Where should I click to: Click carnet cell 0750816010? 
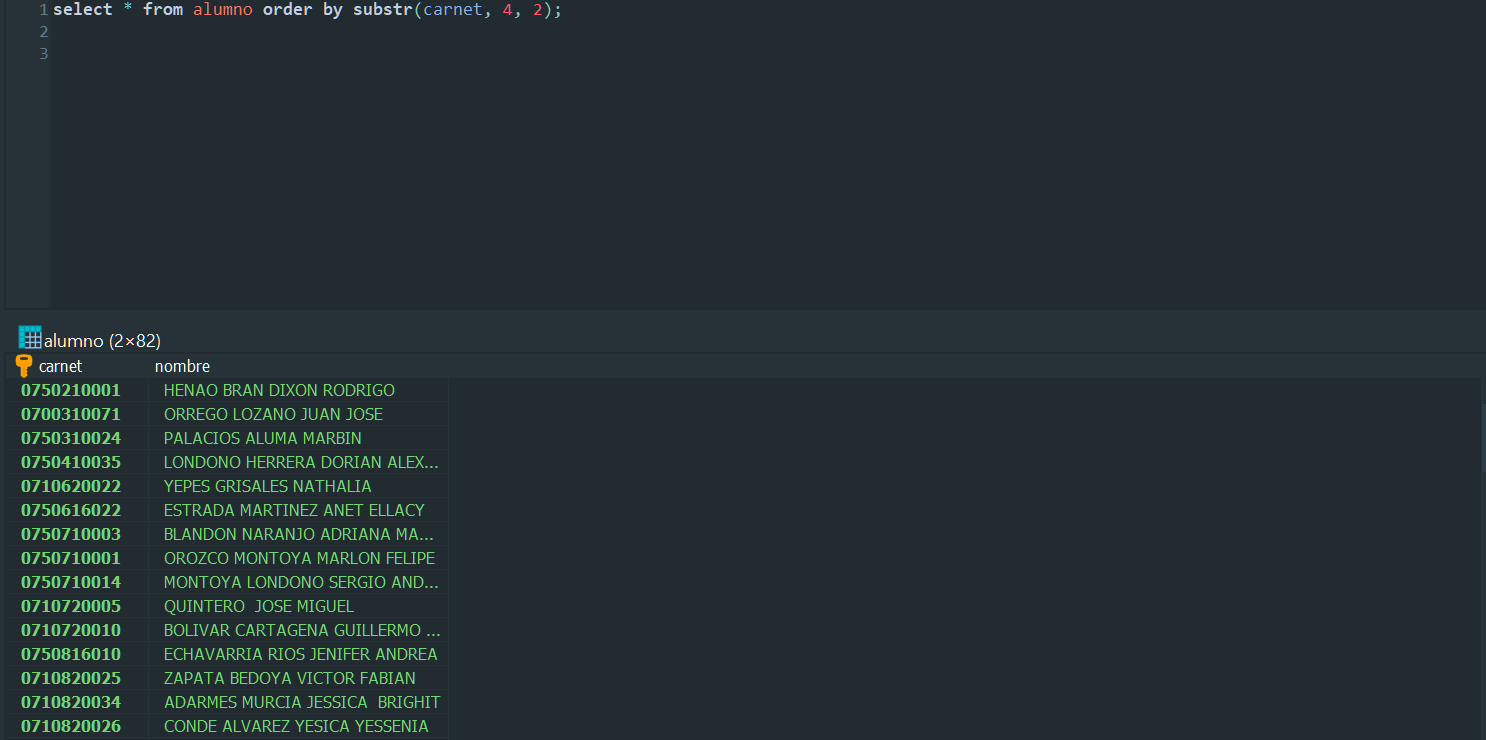coord(71,654)
